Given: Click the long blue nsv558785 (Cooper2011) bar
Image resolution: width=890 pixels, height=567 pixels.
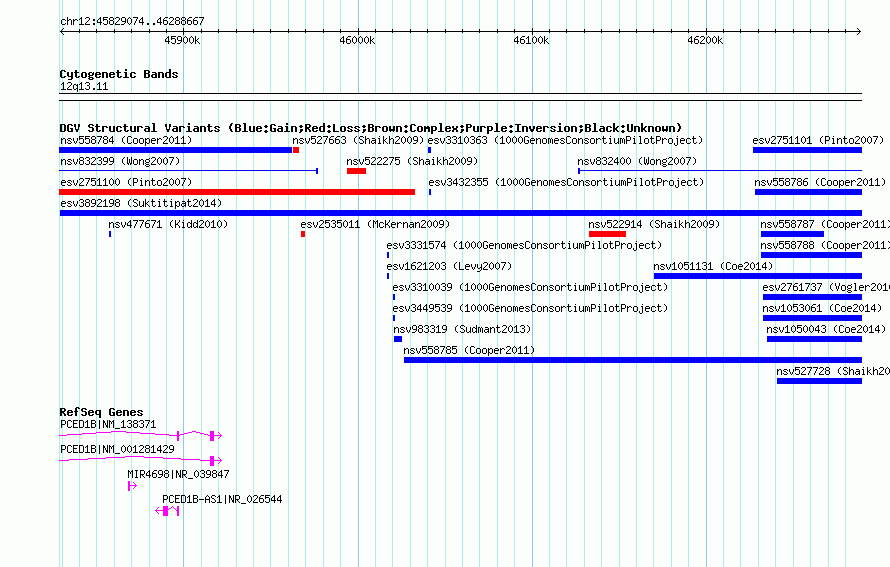Looking at the screenshot, I should pyautogui.click(x=633, y=360).
